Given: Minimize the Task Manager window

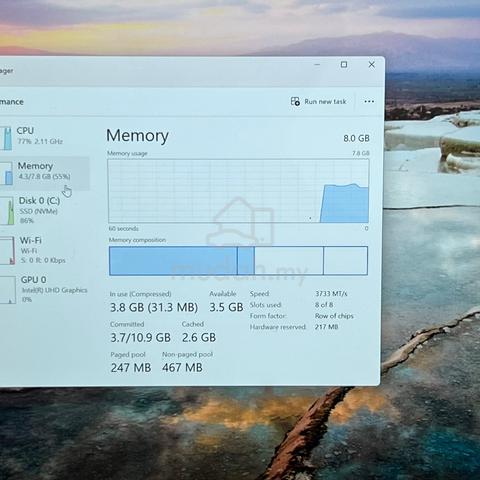Looking at the screenshot, I should tap(317, 64).
